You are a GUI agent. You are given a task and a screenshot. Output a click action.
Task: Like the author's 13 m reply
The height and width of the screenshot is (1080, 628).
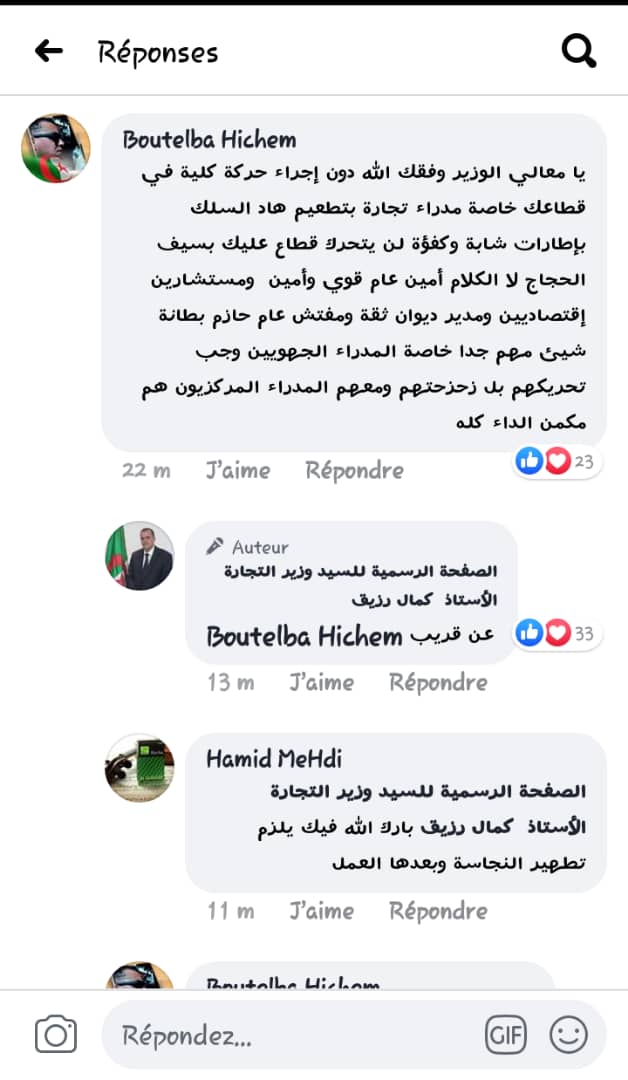pos(322,683)
